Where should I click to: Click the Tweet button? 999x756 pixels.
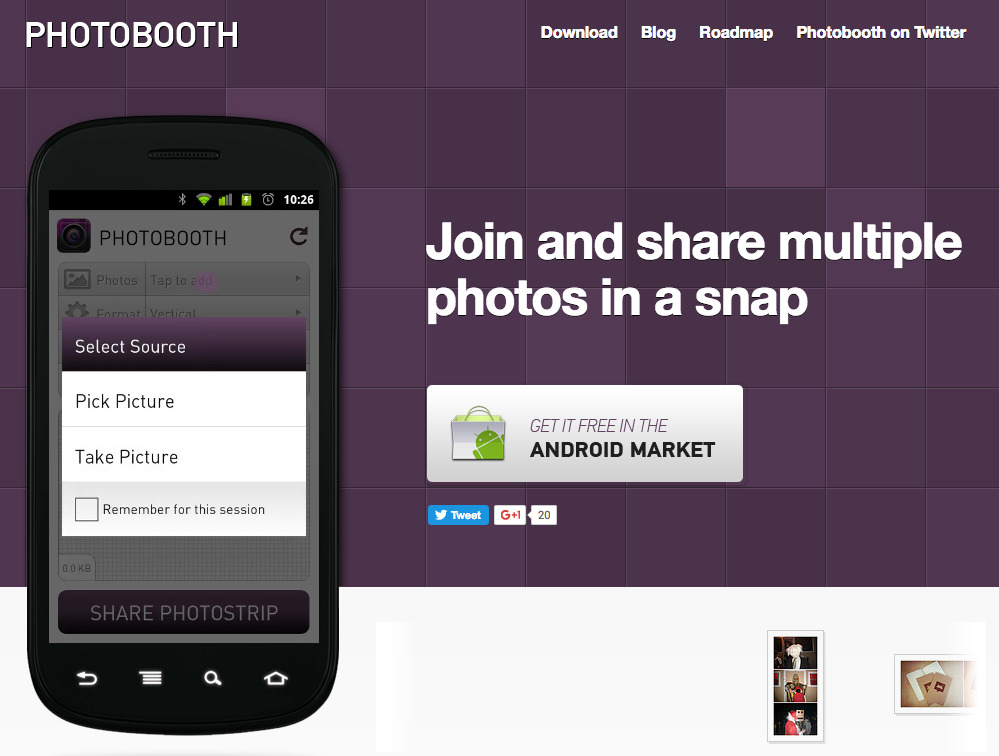(458, 515)
